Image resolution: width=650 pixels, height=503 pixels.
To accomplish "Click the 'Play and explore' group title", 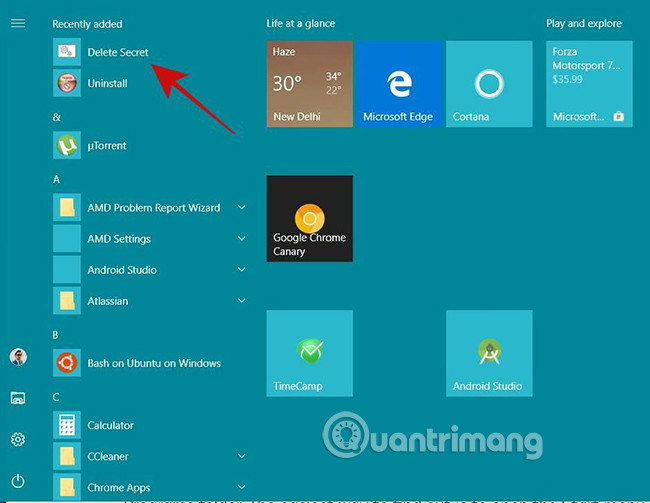I will coord(584,24).
